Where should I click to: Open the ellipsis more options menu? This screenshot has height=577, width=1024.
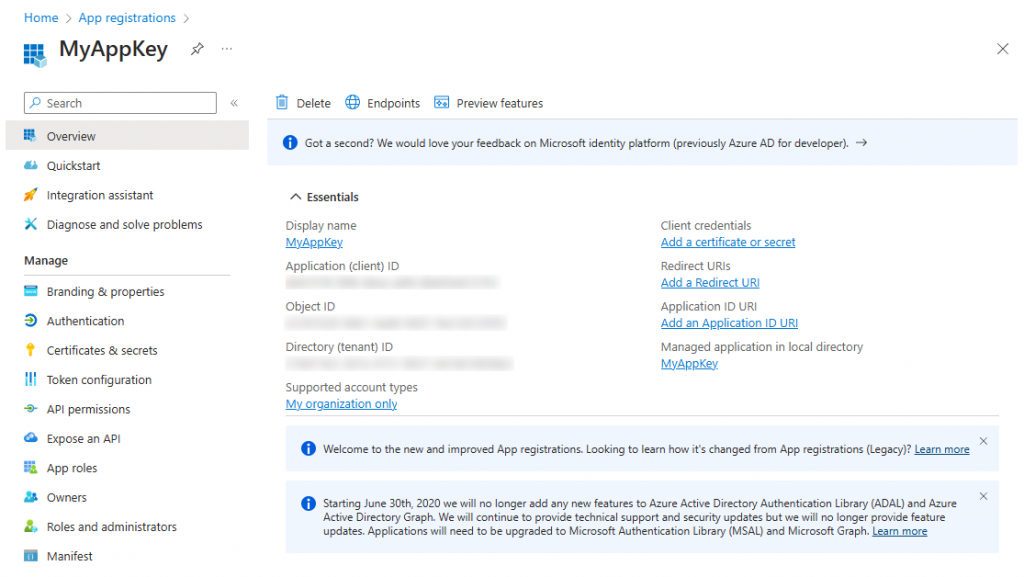pyautogui.click(x=227, y=49)
